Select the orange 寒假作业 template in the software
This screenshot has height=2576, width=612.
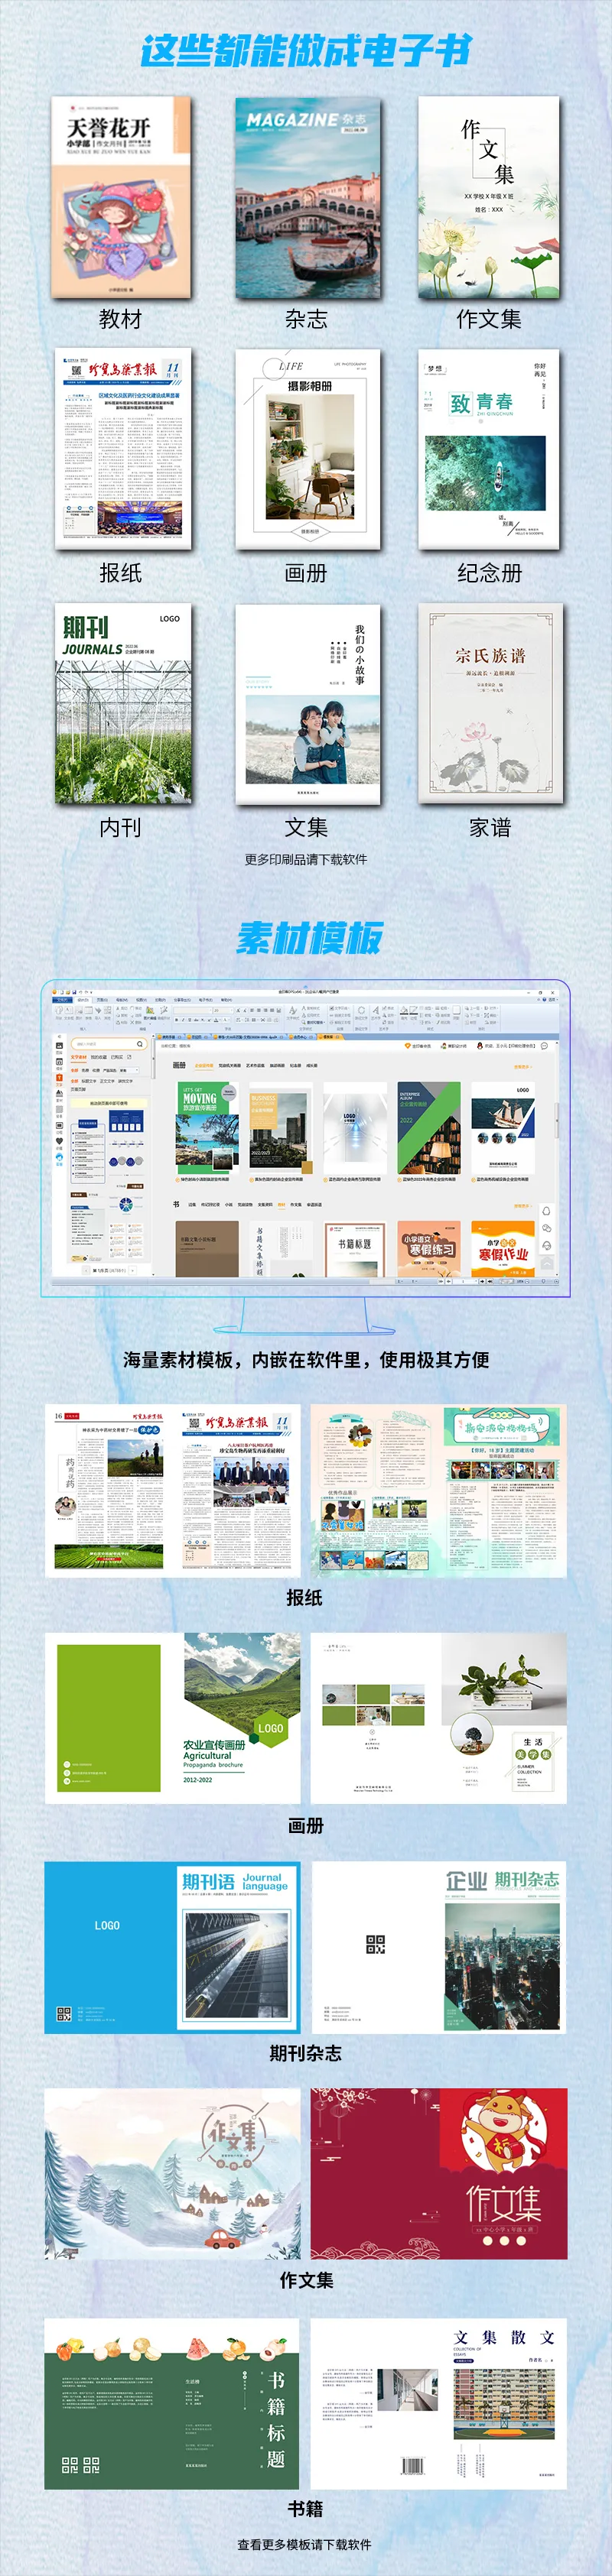tap(503, 1248)
